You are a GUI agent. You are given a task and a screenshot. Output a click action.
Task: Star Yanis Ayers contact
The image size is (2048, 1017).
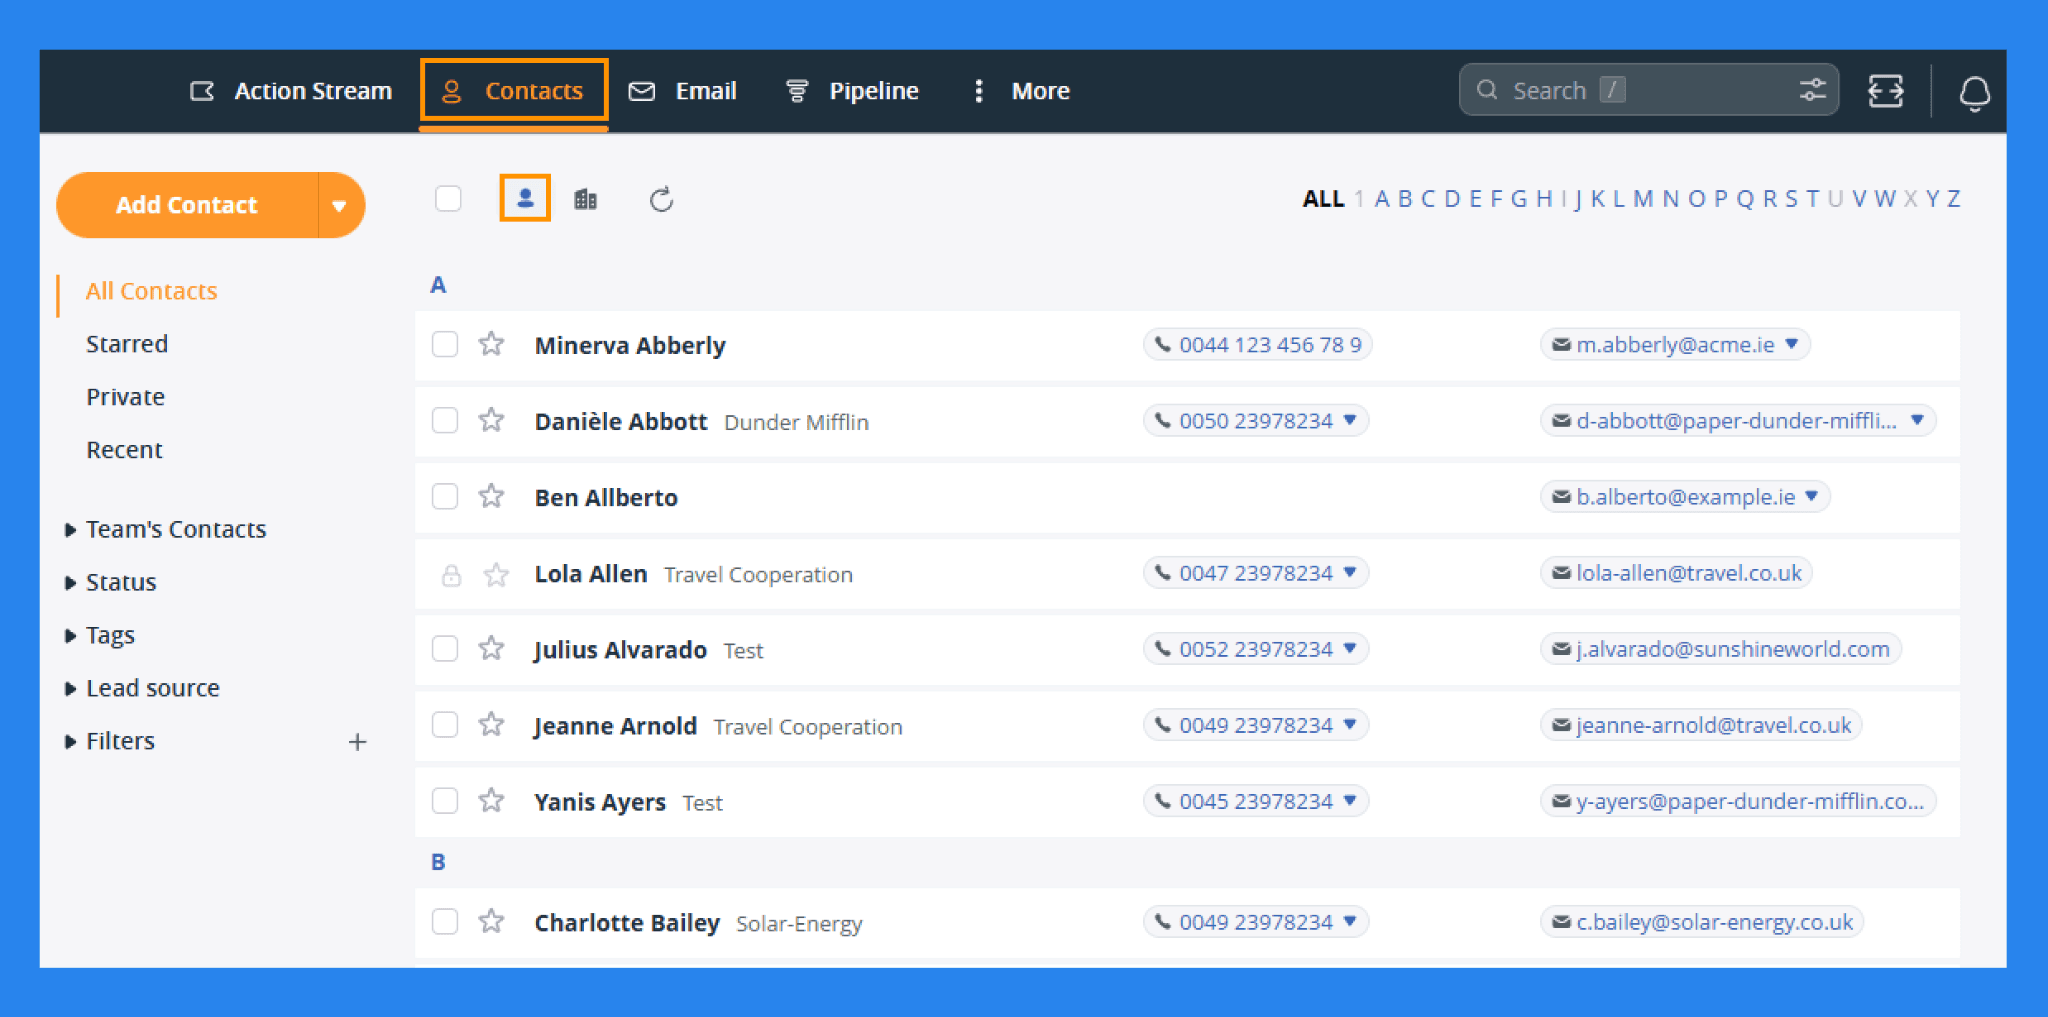(491, 800)
